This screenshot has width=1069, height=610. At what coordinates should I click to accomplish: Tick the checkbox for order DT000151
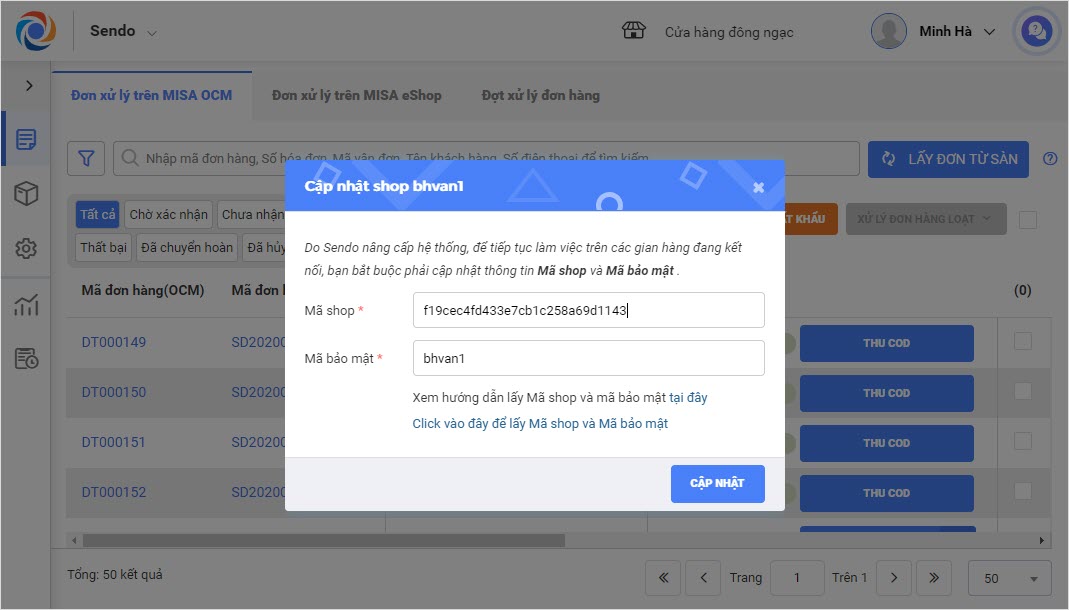1023,441
